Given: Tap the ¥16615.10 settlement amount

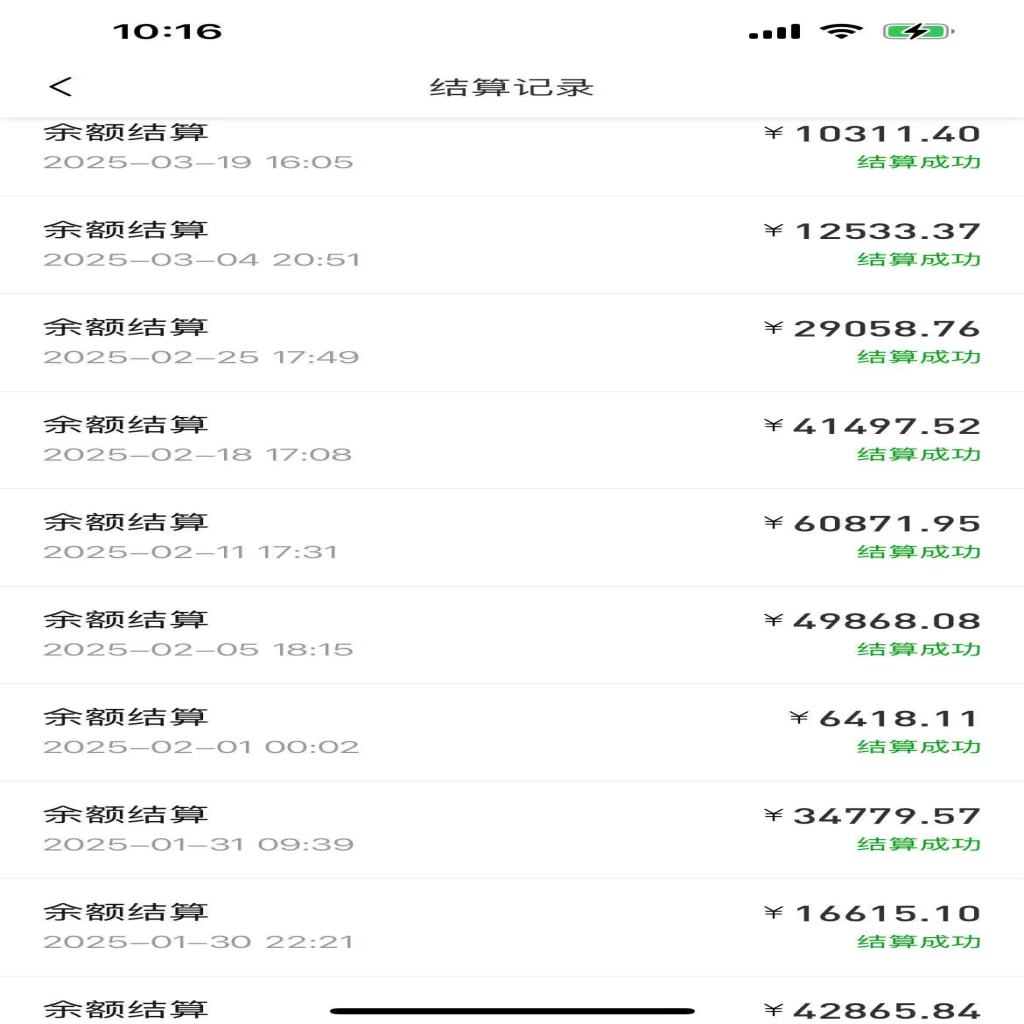Looking at the screenshot, I should (x=873, y=914).
